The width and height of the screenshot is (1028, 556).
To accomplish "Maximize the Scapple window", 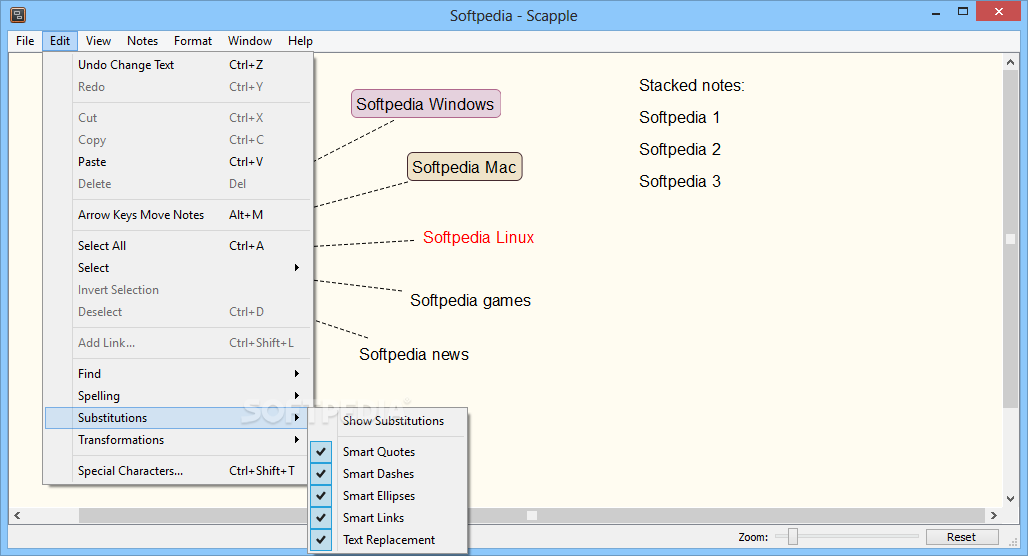I will click(962, 12).
